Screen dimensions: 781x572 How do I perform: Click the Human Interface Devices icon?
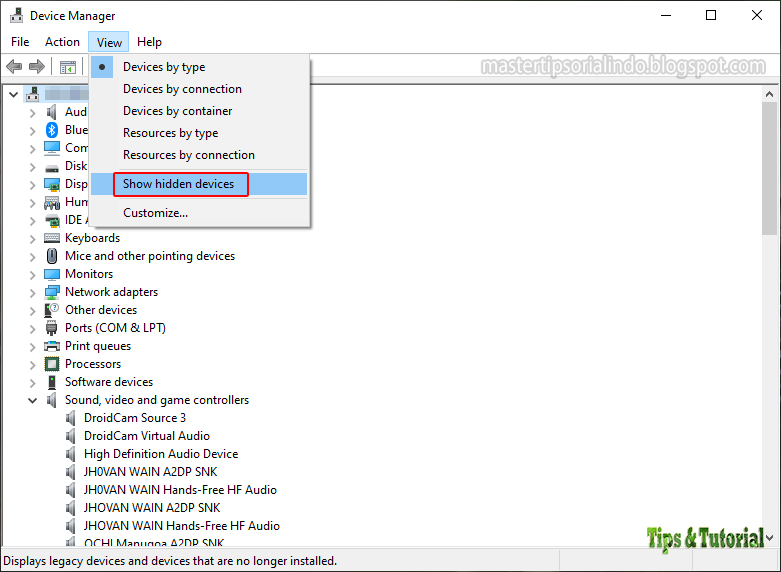52,202
